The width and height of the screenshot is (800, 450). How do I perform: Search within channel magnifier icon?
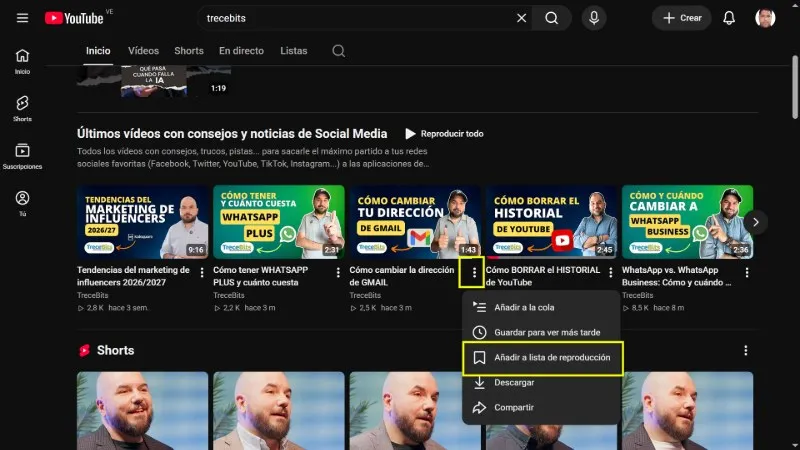(338, 51)
